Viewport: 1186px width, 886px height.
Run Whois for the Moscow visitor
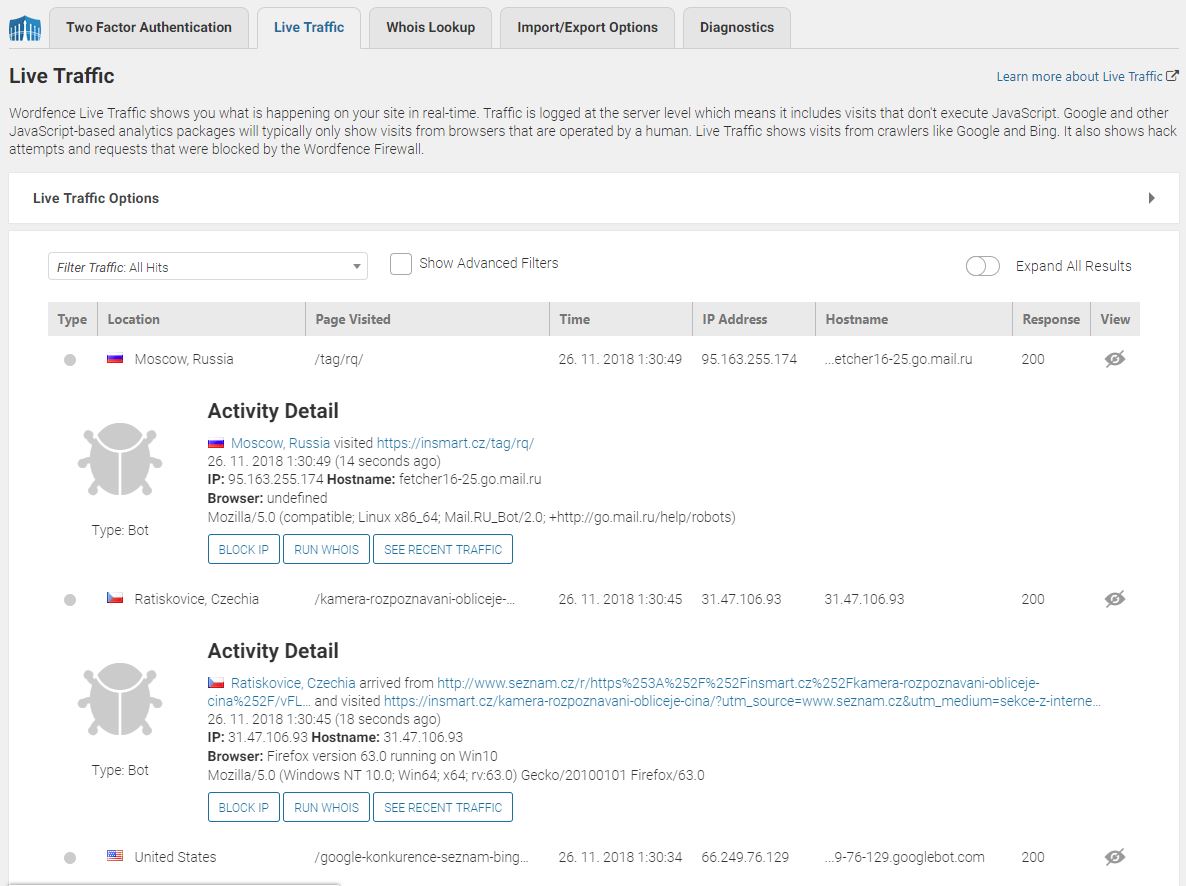(x=326, y=549)
